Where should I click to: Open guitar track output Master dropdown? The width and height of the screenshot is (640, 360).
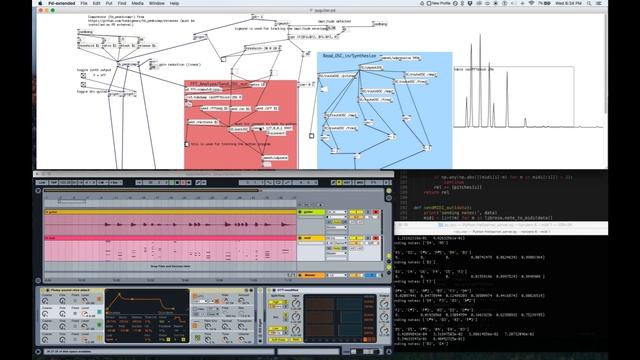point(337,227)
